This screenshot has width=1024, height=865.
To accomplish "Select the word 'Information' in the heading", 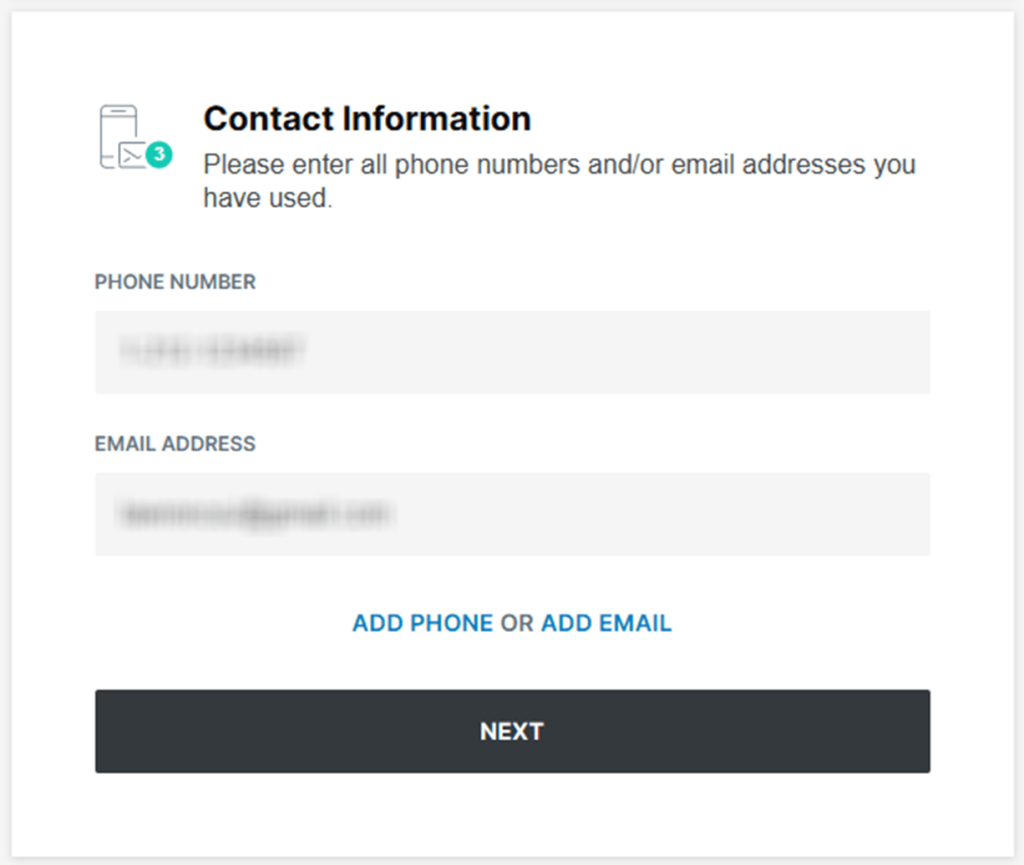I will tap(436, 119).
